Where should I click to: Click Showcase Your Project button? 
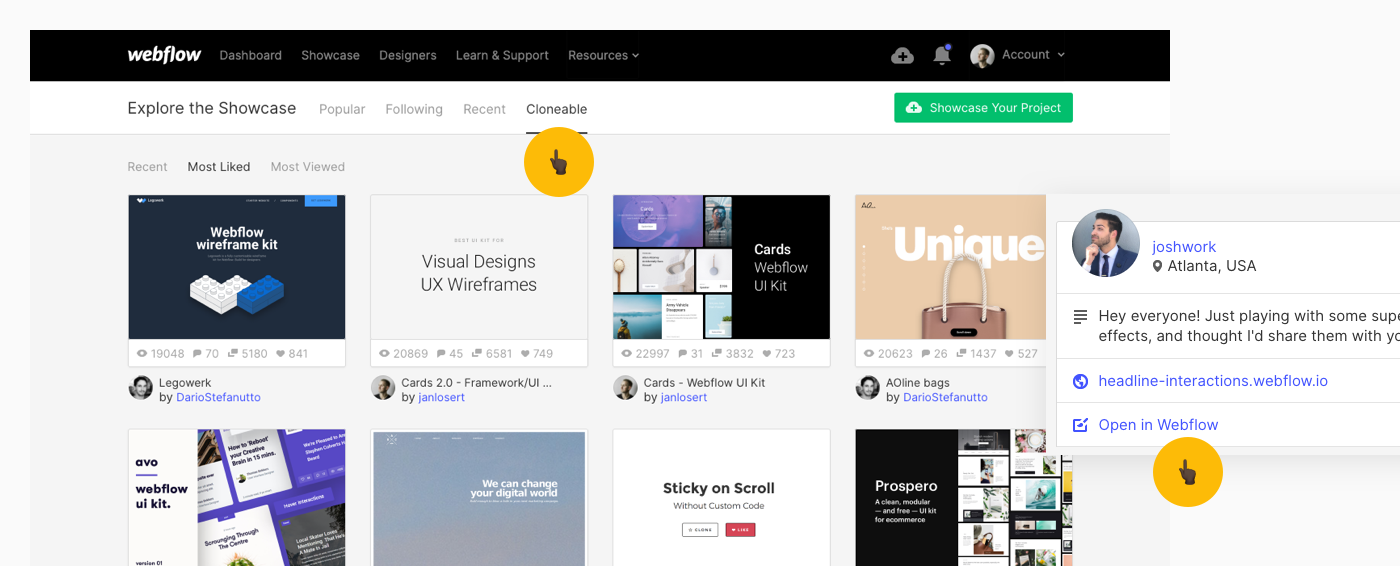pyautogui.click(x=983, y=108)
